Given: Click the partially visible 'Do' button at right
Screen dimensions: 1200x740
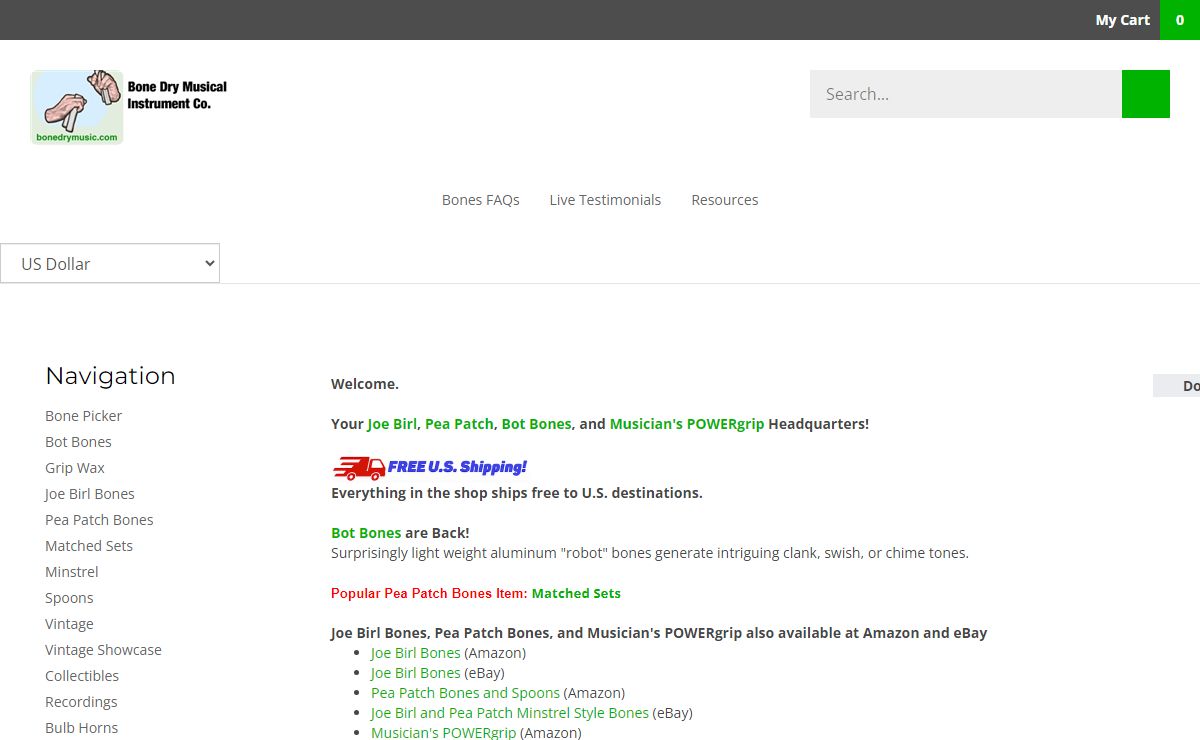Looking at the screenshot, I should pos(1177,386).
